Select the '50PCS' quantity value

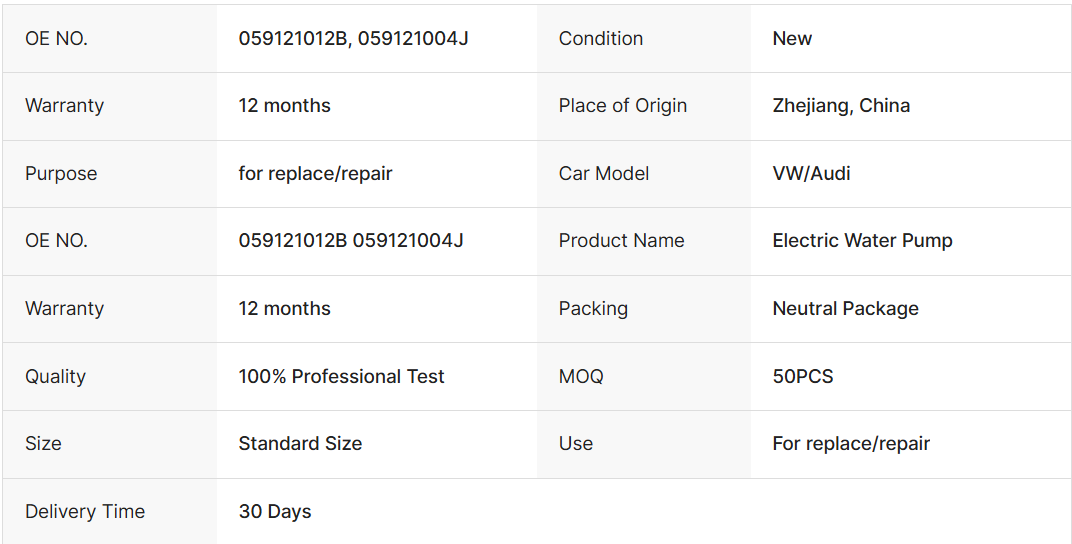802,377
